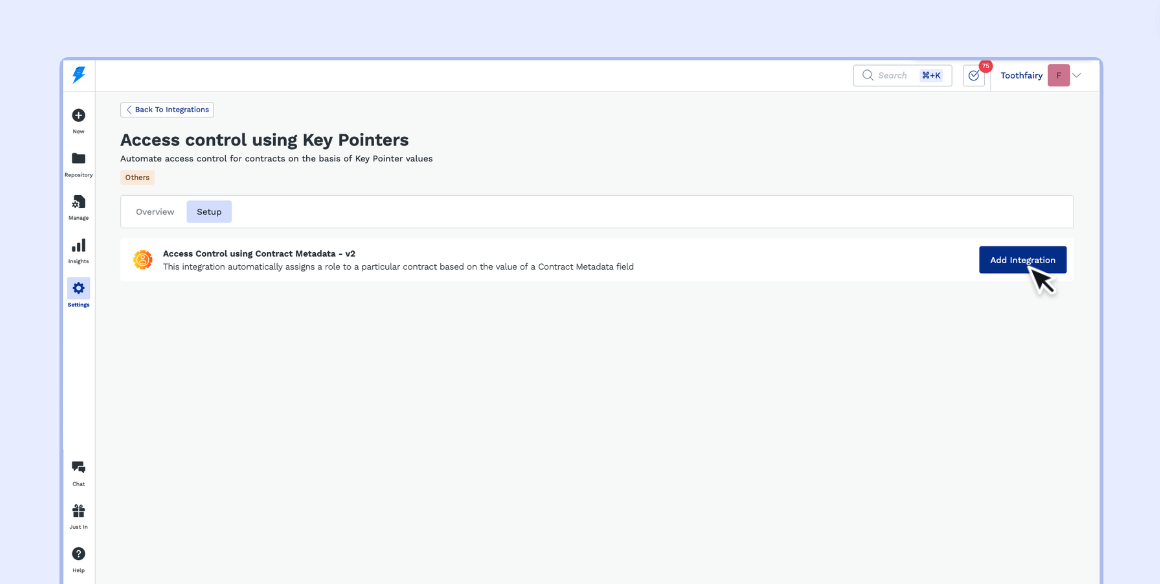Select the Setup tab
Image resolution: width=1160 pixels, height=584 pixels.
(209, 212)
